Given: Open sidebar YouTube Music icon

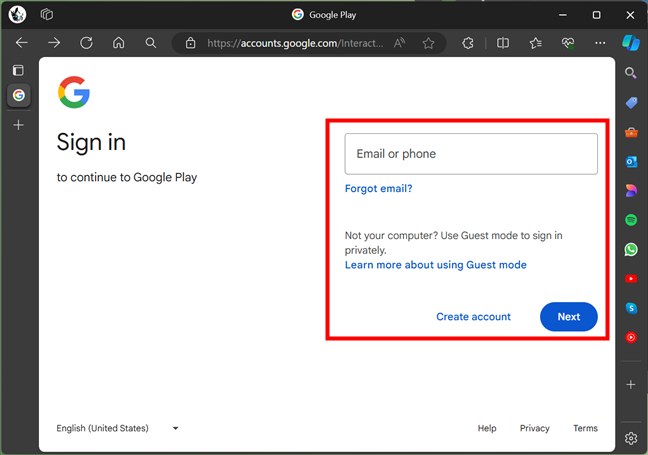Looking at the screenshot, I should (x=631, y=338).
